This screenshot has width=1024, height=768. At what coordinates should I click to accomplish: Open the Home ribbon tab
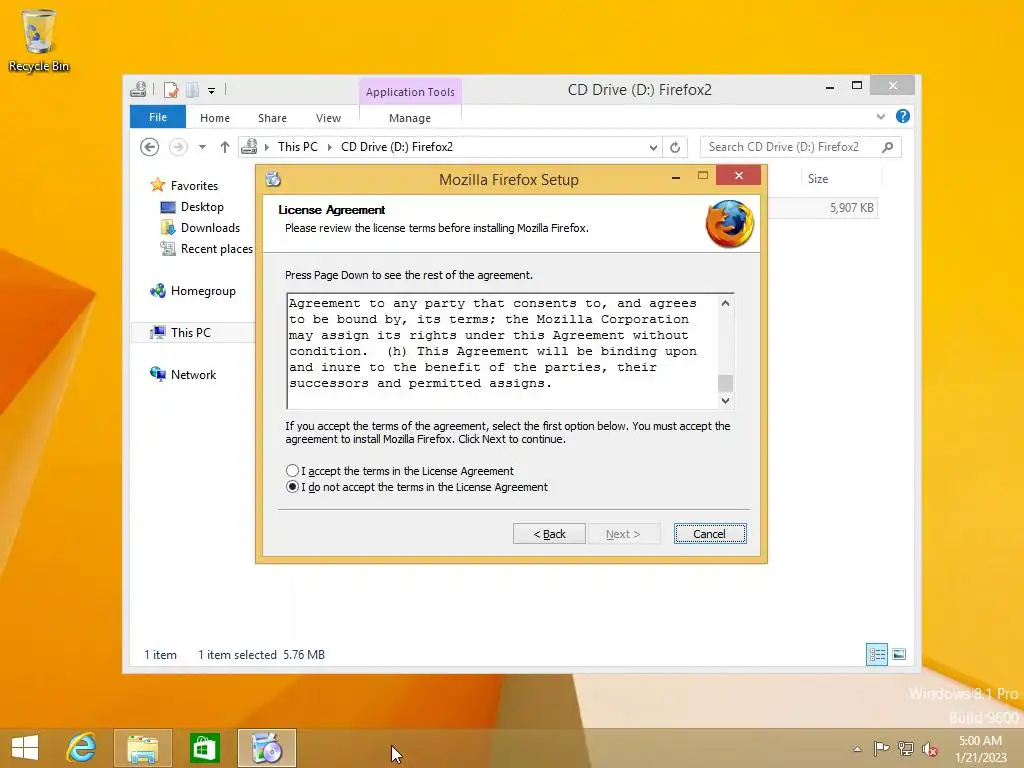tap(215, 118)
